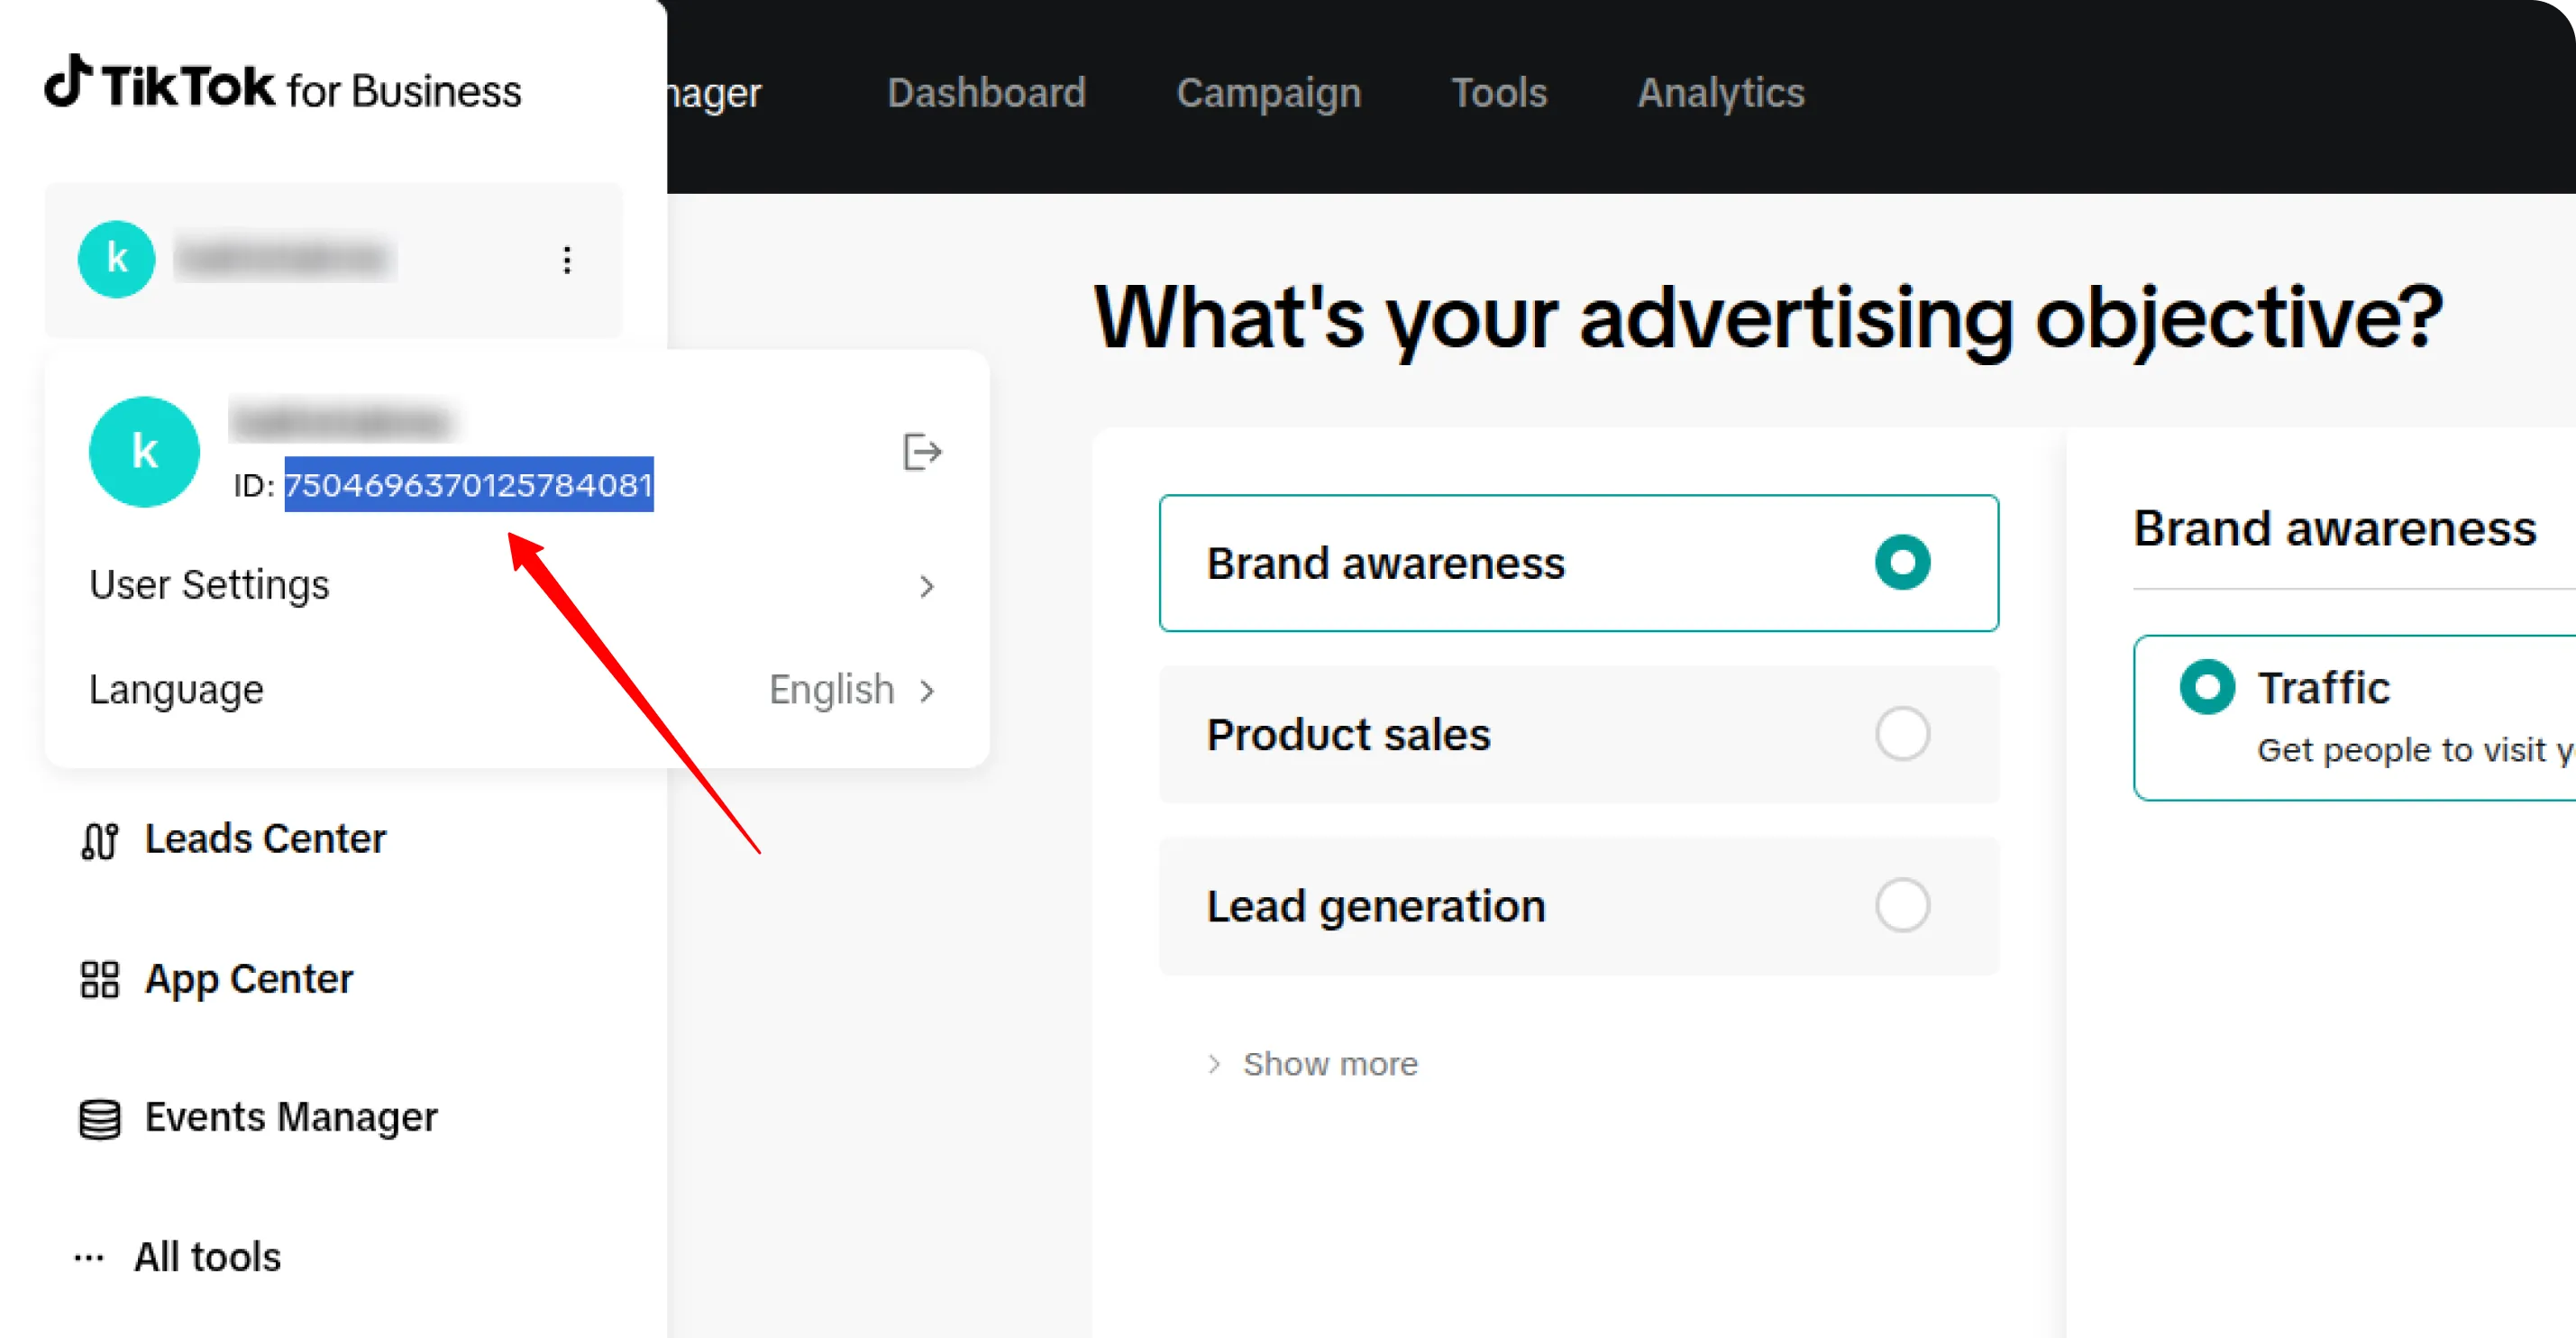Click the logout icon in the account panel

[x=921, y=452]
